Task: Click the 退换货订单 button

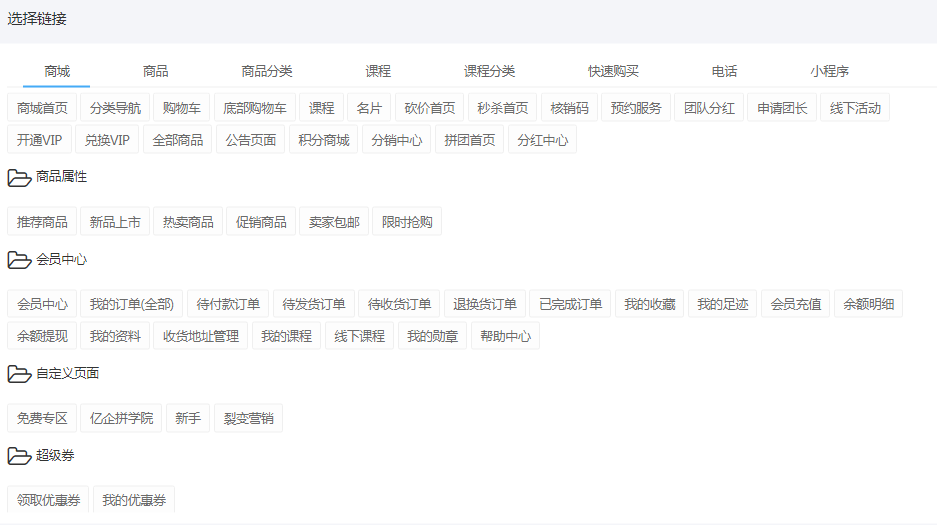Action: coord(485,304)
